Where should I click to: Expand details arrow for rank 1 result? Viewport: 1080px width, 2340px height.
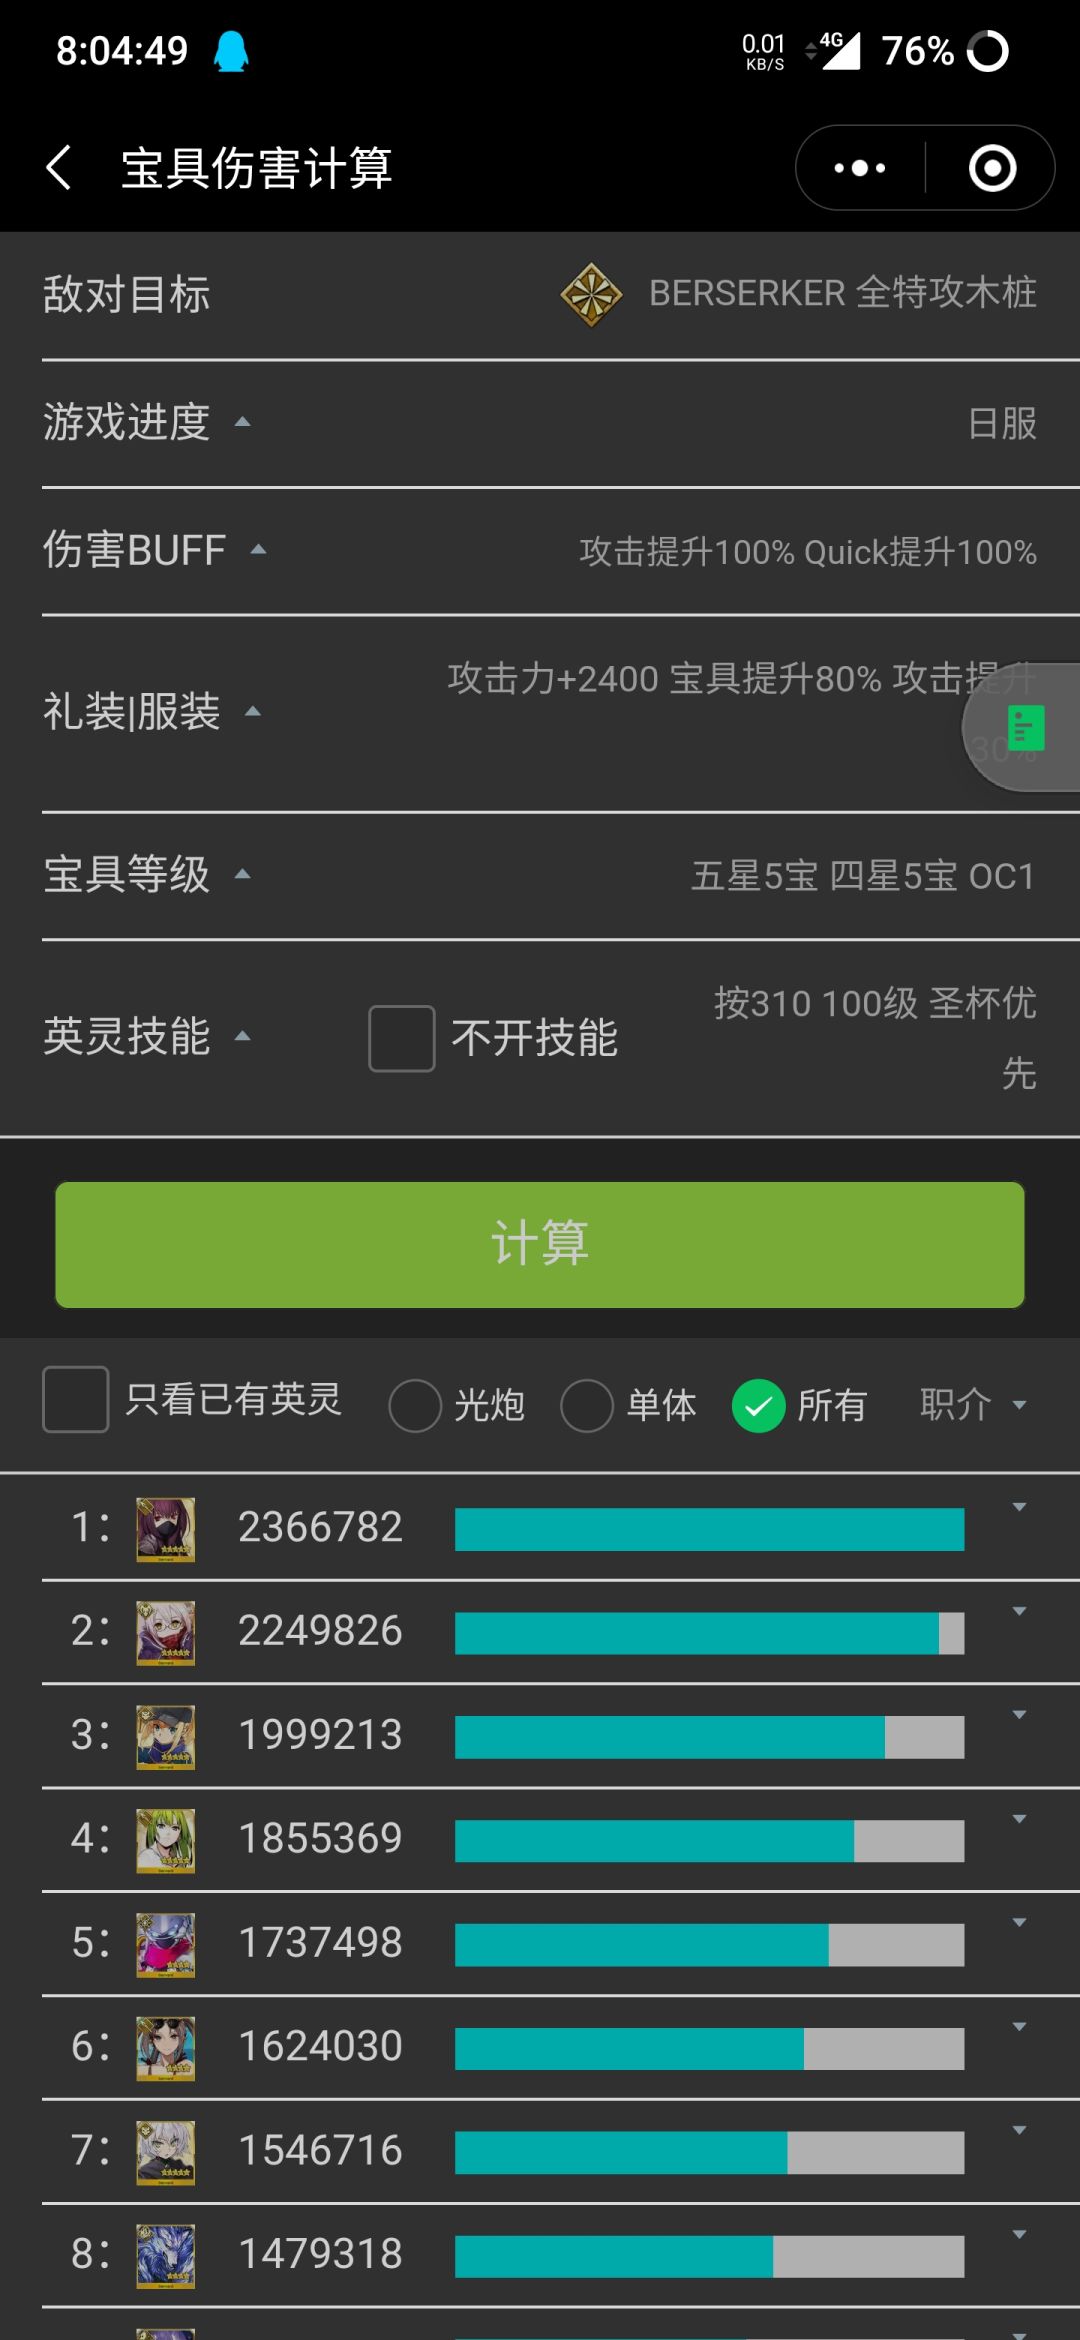1019,1507
